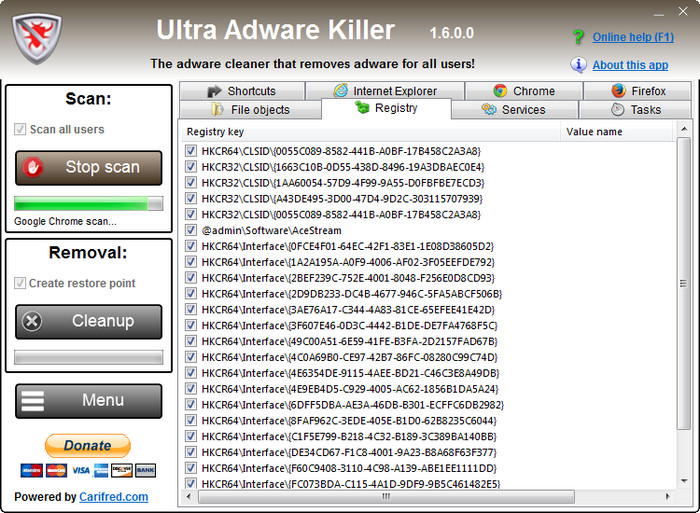Sort by the Registry key column header
The width and height of the screenshot is (700, 513).
[x=371, y=132]
